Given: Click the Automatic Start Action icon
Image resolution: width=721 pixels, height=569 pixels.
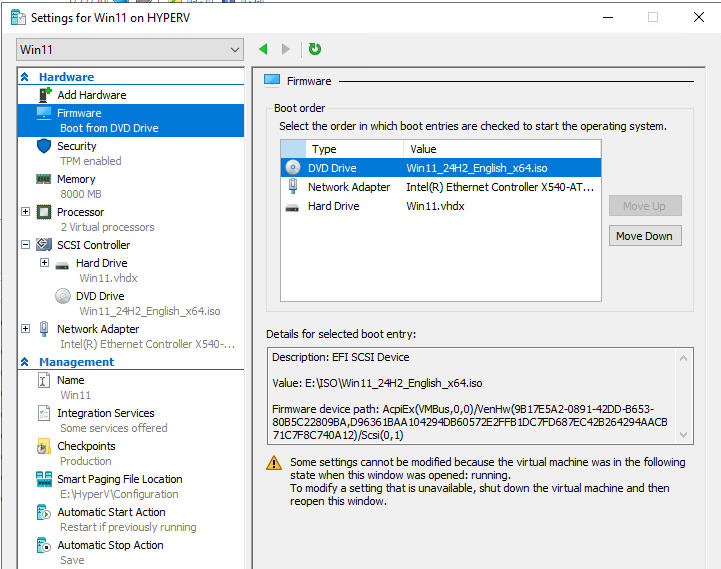Looking at the screenshot, I should 44,512.
